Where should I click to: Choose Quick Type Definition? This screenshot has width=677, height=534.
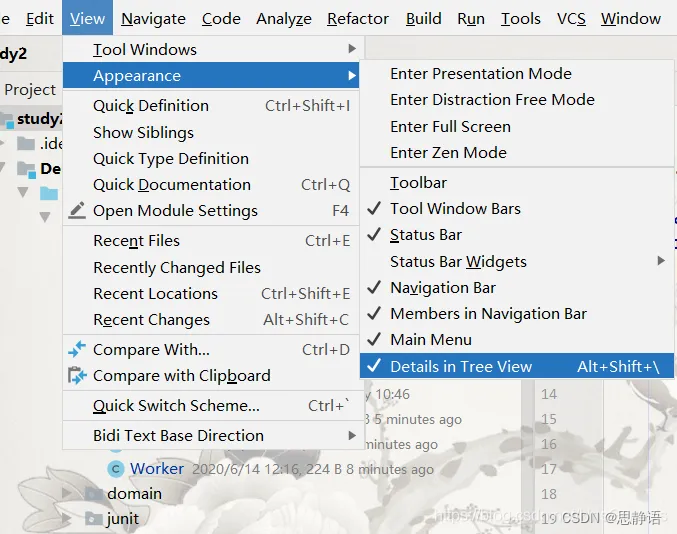tap(211, 158)
